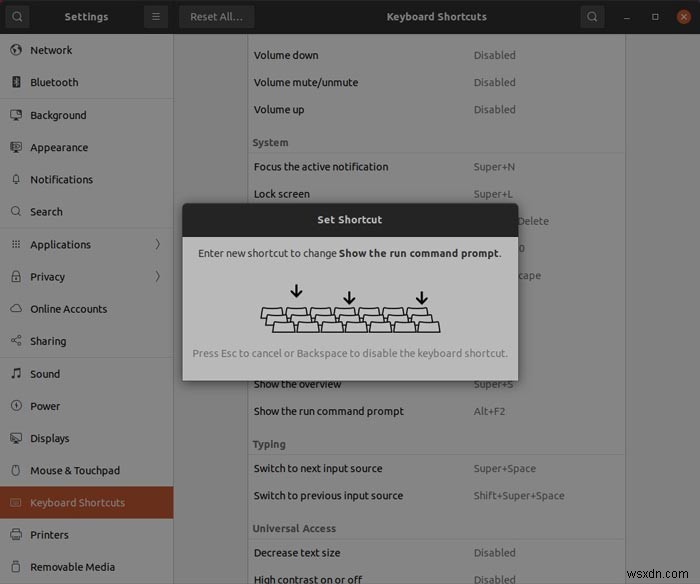Click the Alt+F2 shortcut value
Image resolution: width=700 pixels, height=584 pixels.
489,411
